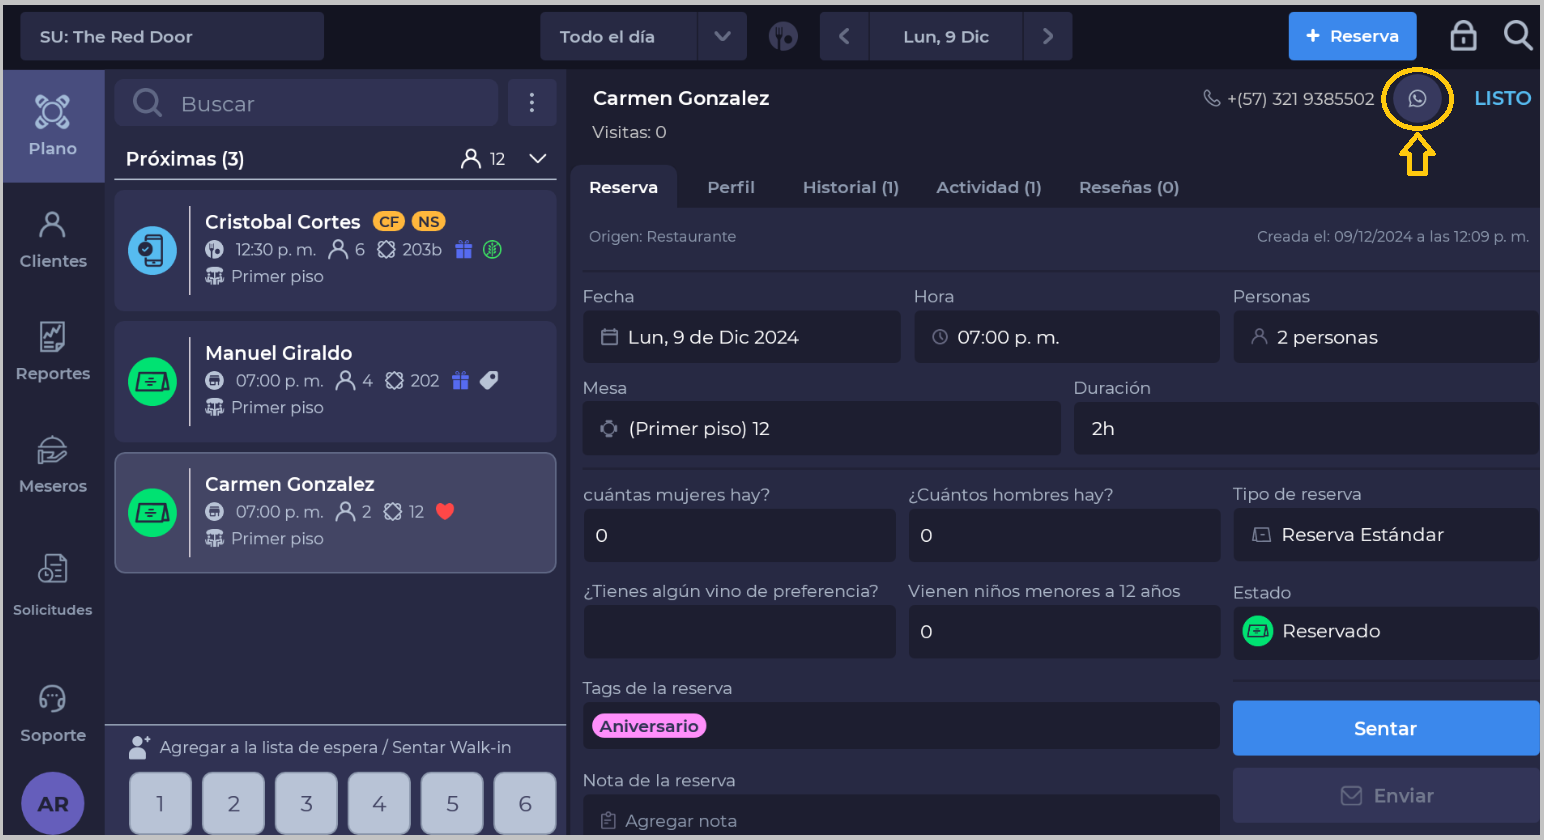Switch to the Reseñas (0) tab
This screenshot has width=1544, height=840.
(1129, 187)
